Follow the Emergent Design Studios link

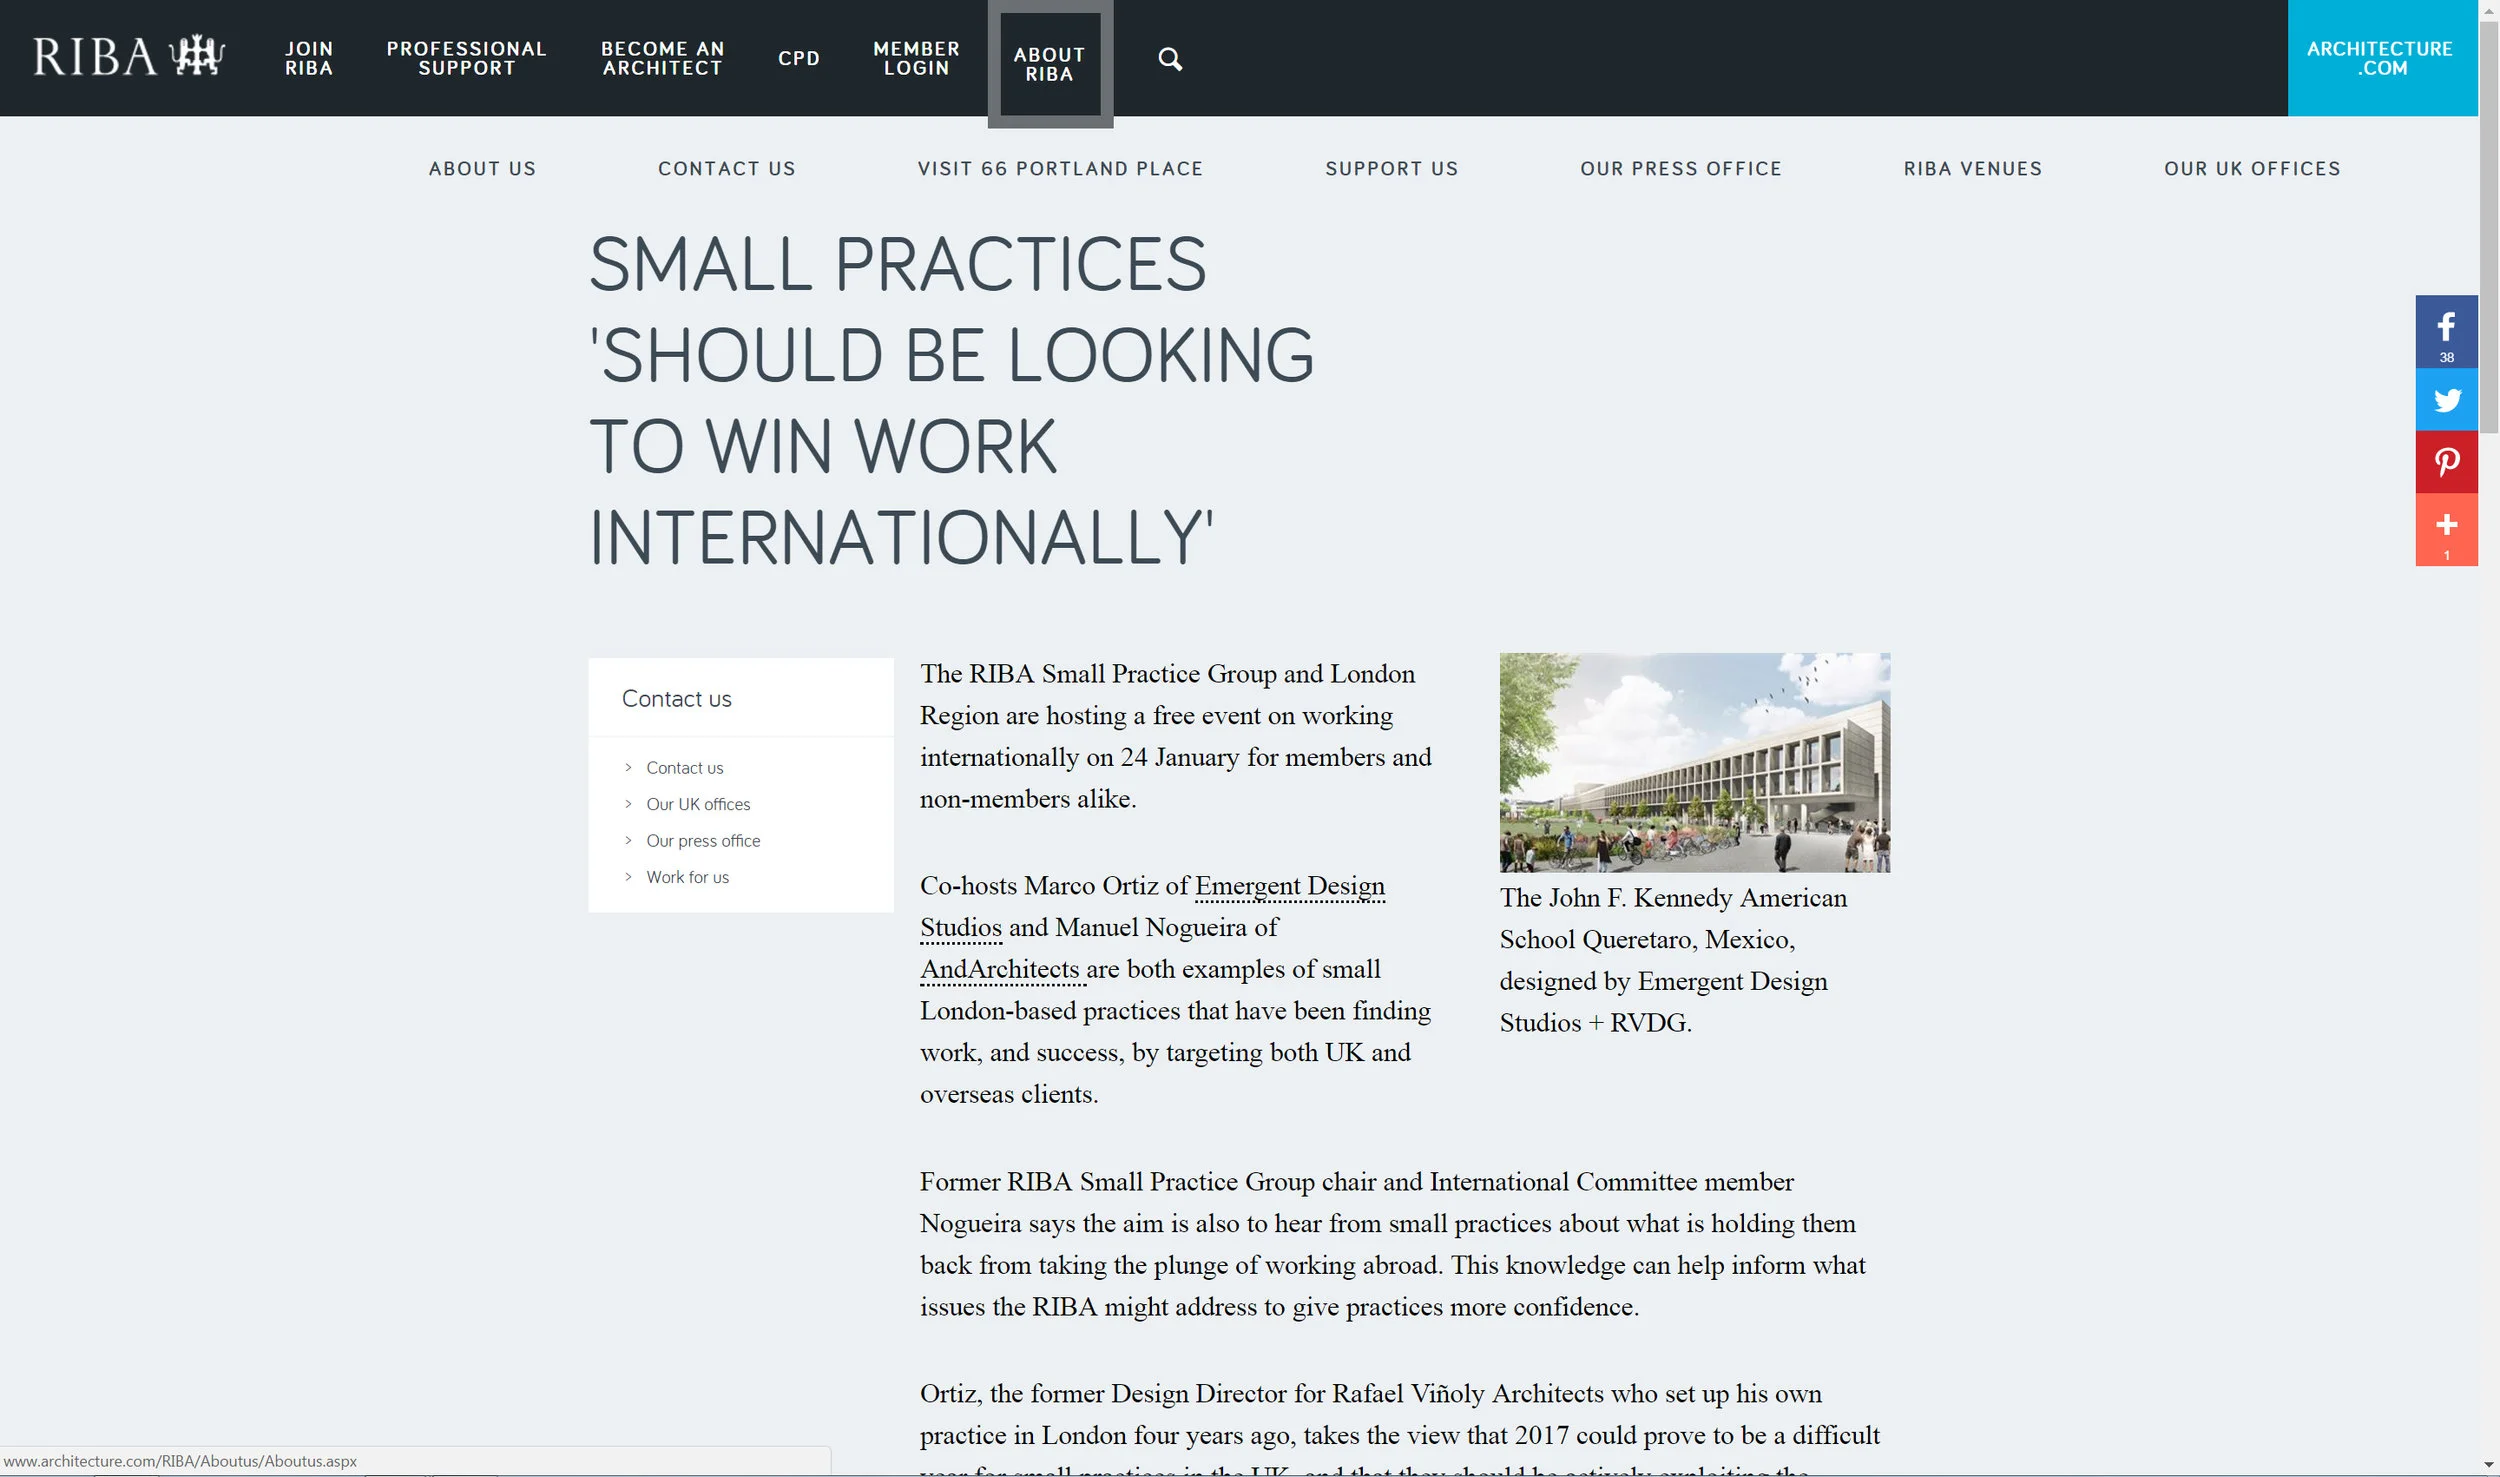(1290, 886)
